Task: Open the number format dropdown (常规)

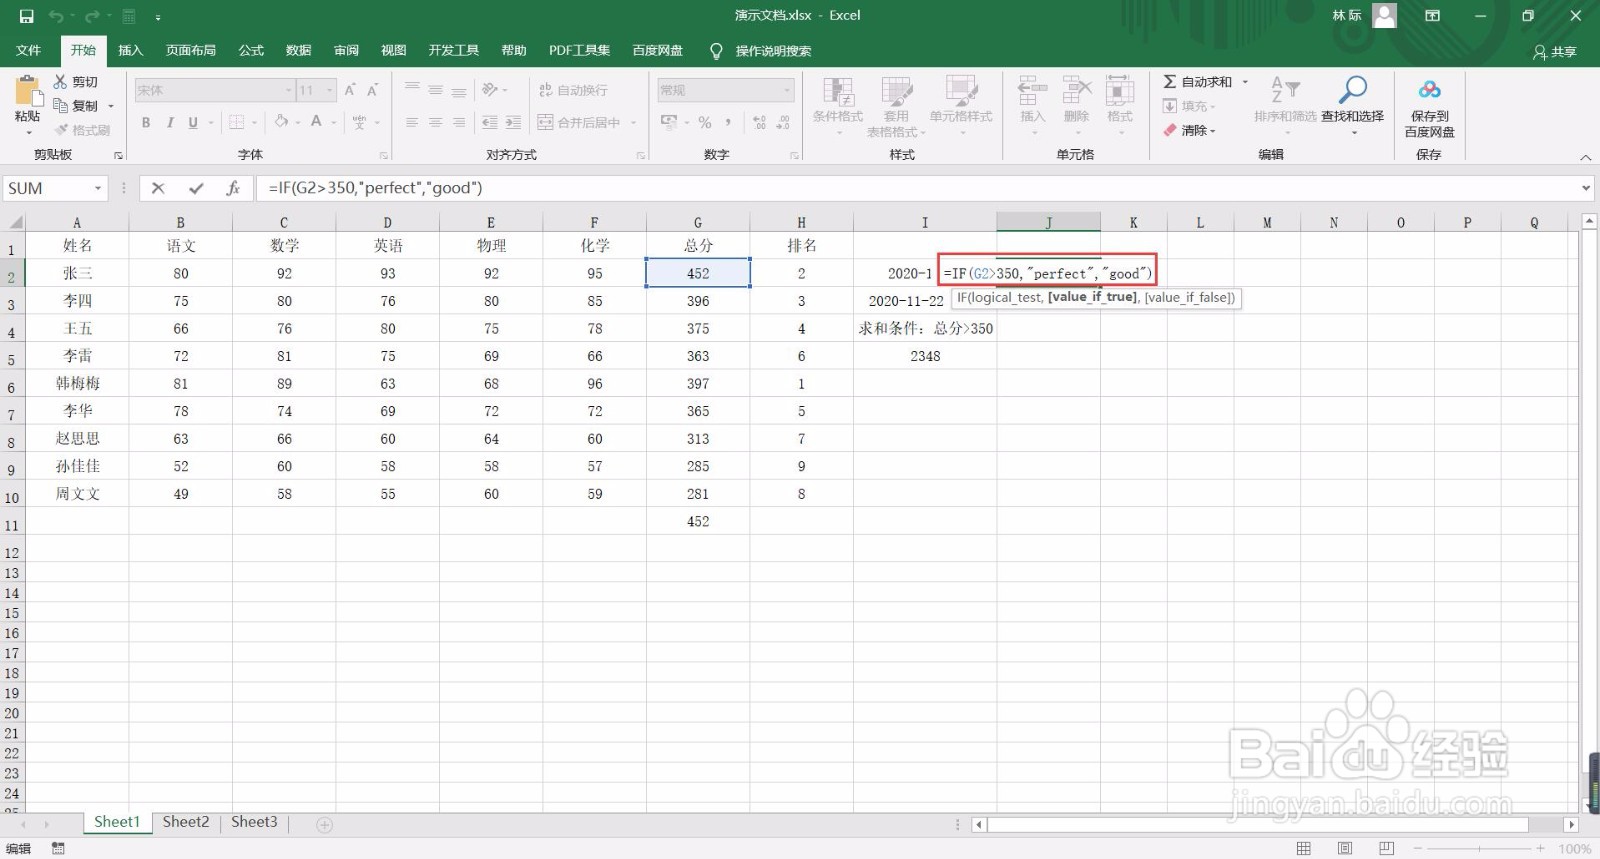Action: [788, 90]
